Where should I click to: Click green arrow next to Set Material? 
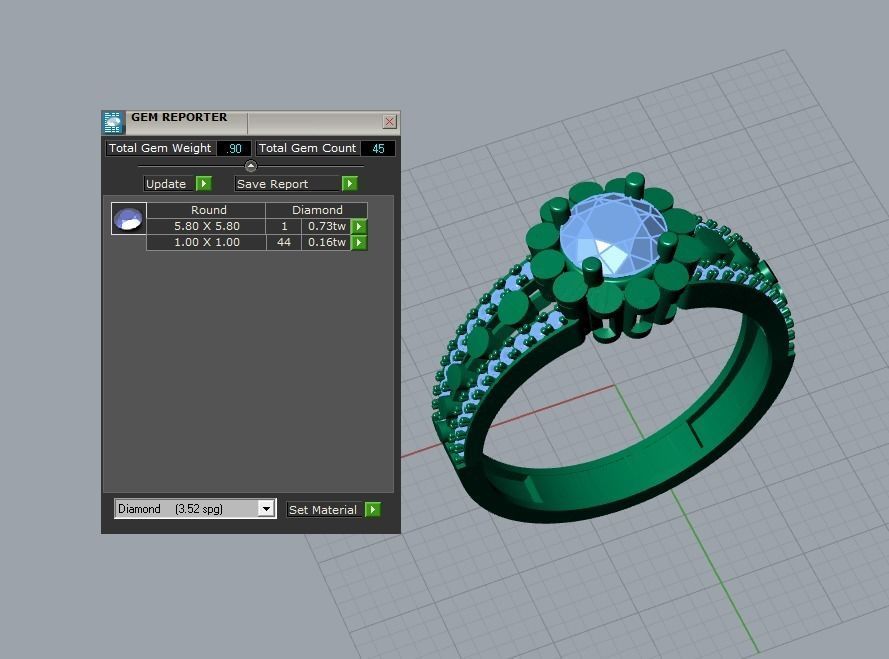coord(372,510)
